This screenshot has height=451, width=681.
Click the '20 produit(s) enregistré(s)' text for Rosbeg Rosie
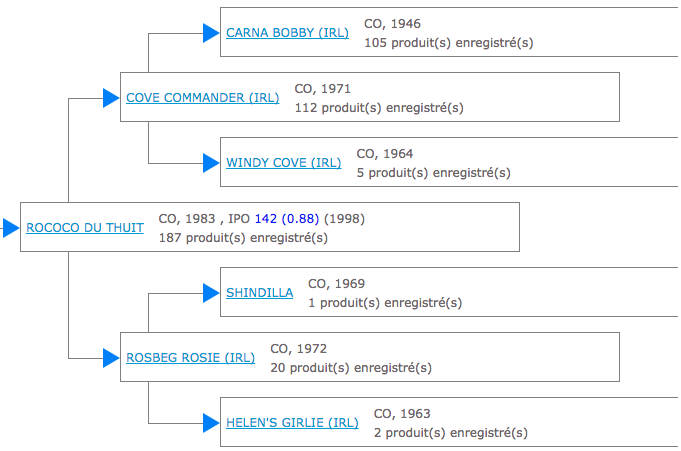[x=351, y=368]
